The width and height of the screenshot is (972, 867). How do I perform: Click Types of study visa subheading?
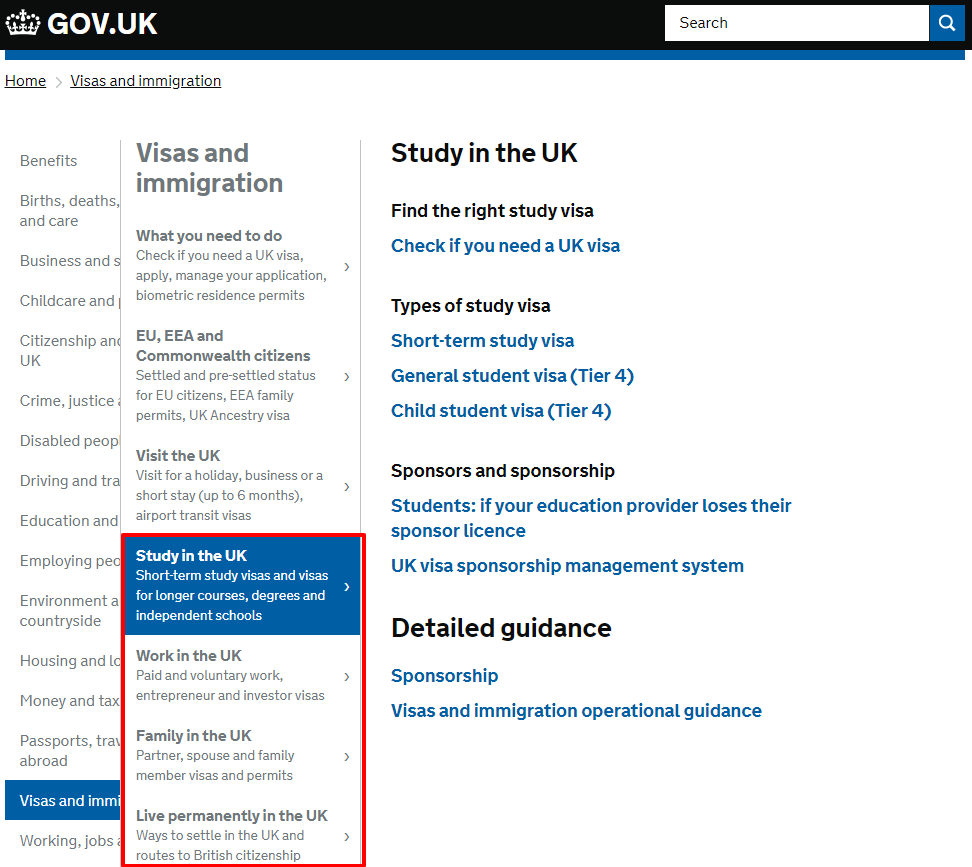[x=471, y=306]
